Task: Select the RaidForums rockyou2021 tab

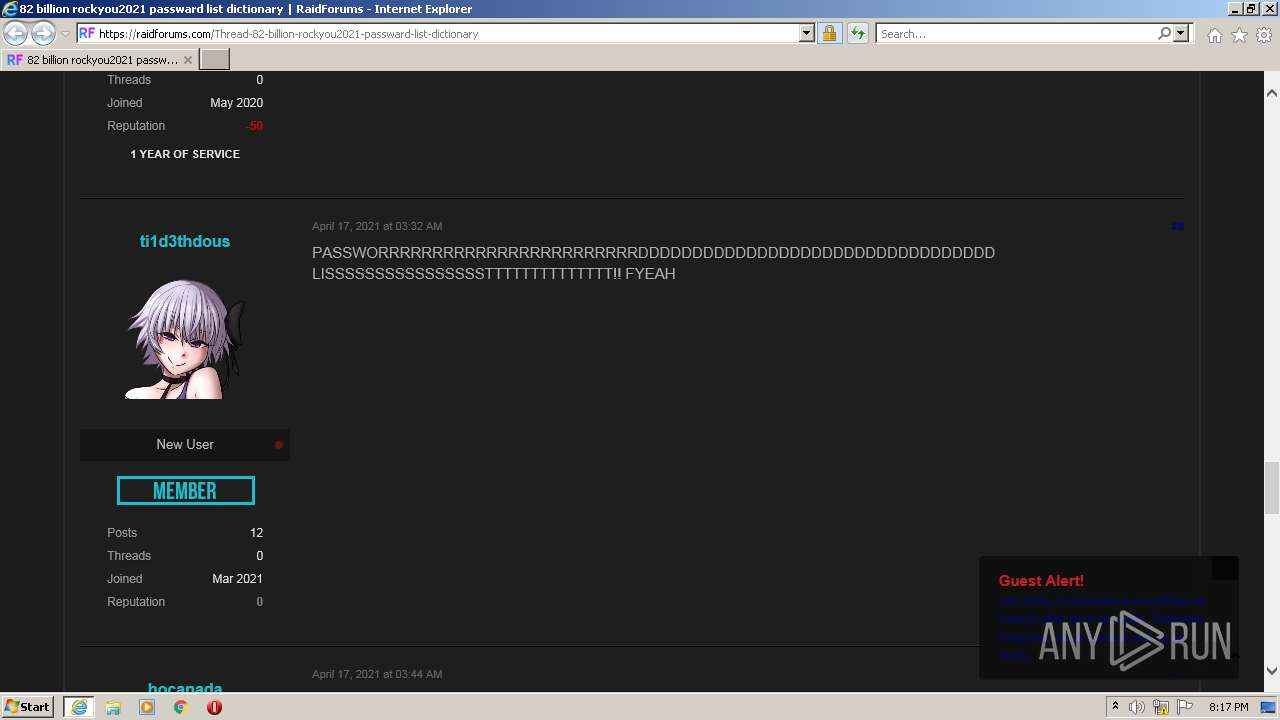Action: tap(99, 60)
